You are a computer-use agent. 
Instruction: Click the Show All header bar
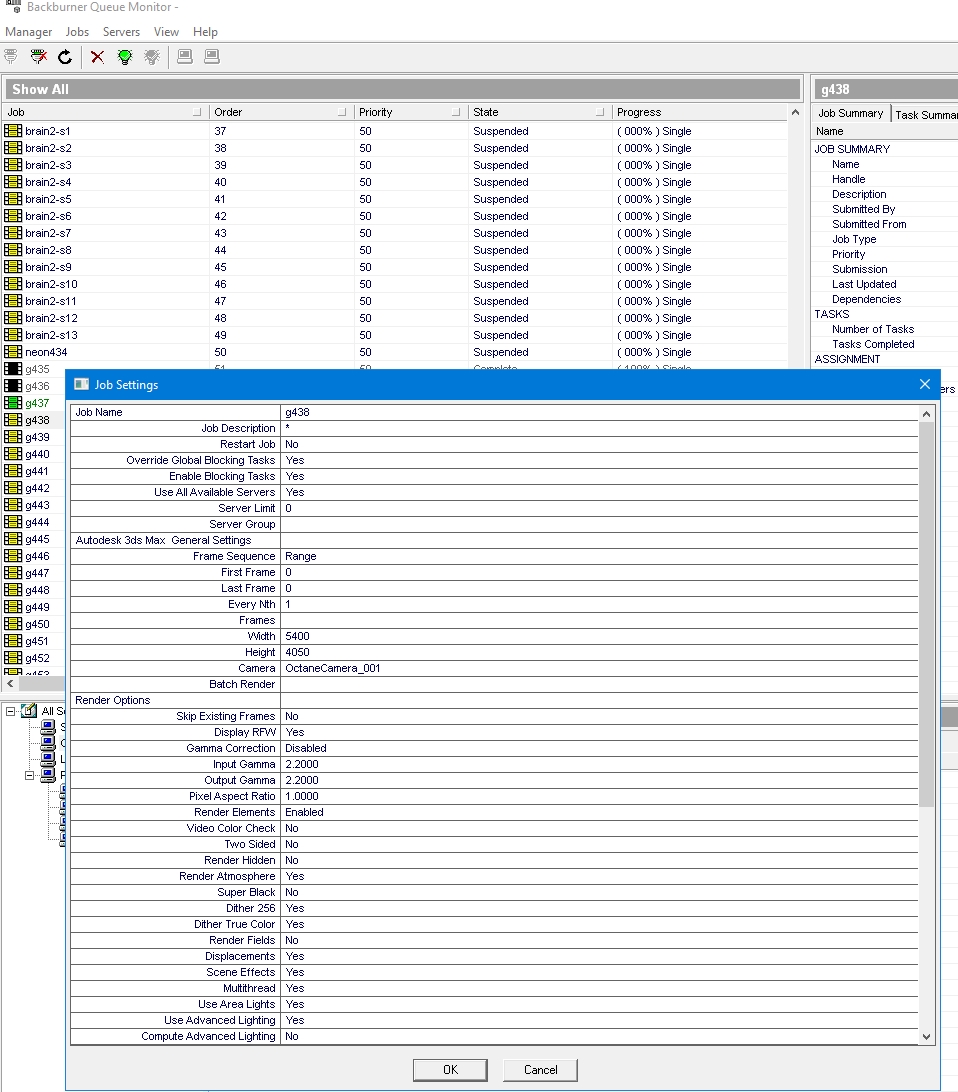click(x=402, y=89)
